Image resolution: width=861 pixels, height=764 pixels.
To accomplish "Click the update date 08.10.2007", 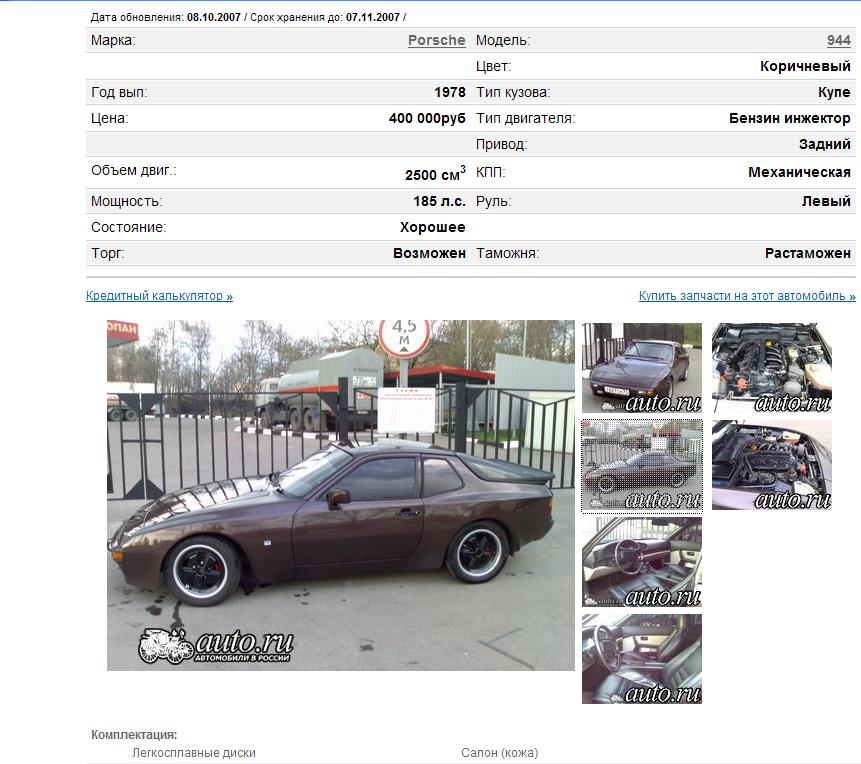I will click(x=214, y=18).
